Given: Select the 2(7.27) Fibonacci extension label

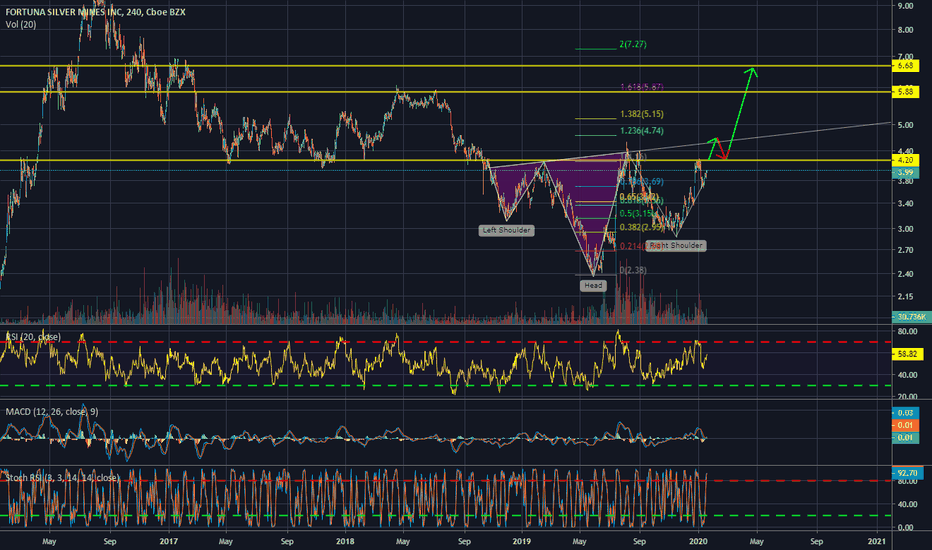Looking at the screenshot, I should pos(632,44).
